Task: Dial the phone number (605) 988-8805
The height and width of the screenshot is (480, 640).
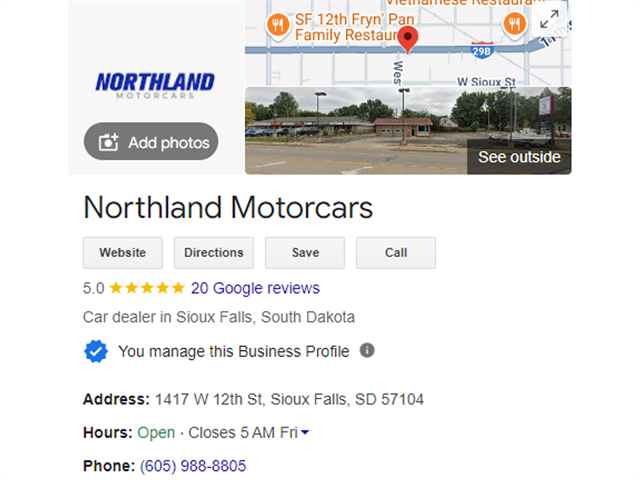Action: (193, 466)
